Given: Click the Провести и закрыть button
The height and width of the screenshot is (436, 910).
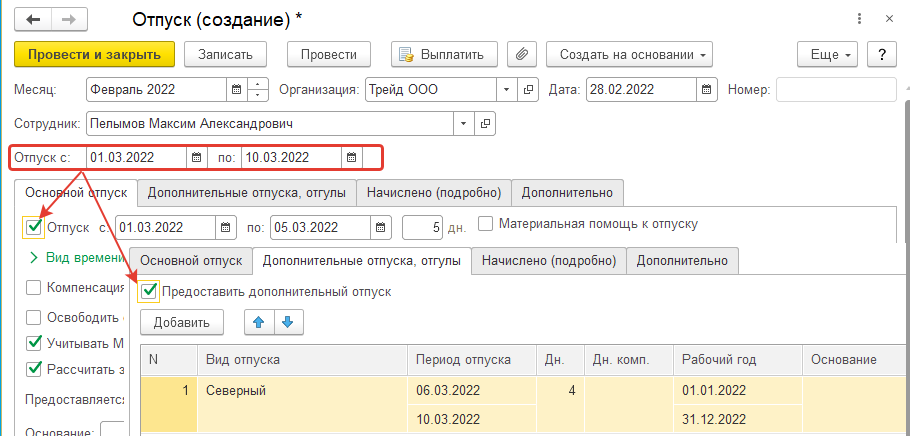Looking at the screenshot, I should click(94, 54).
